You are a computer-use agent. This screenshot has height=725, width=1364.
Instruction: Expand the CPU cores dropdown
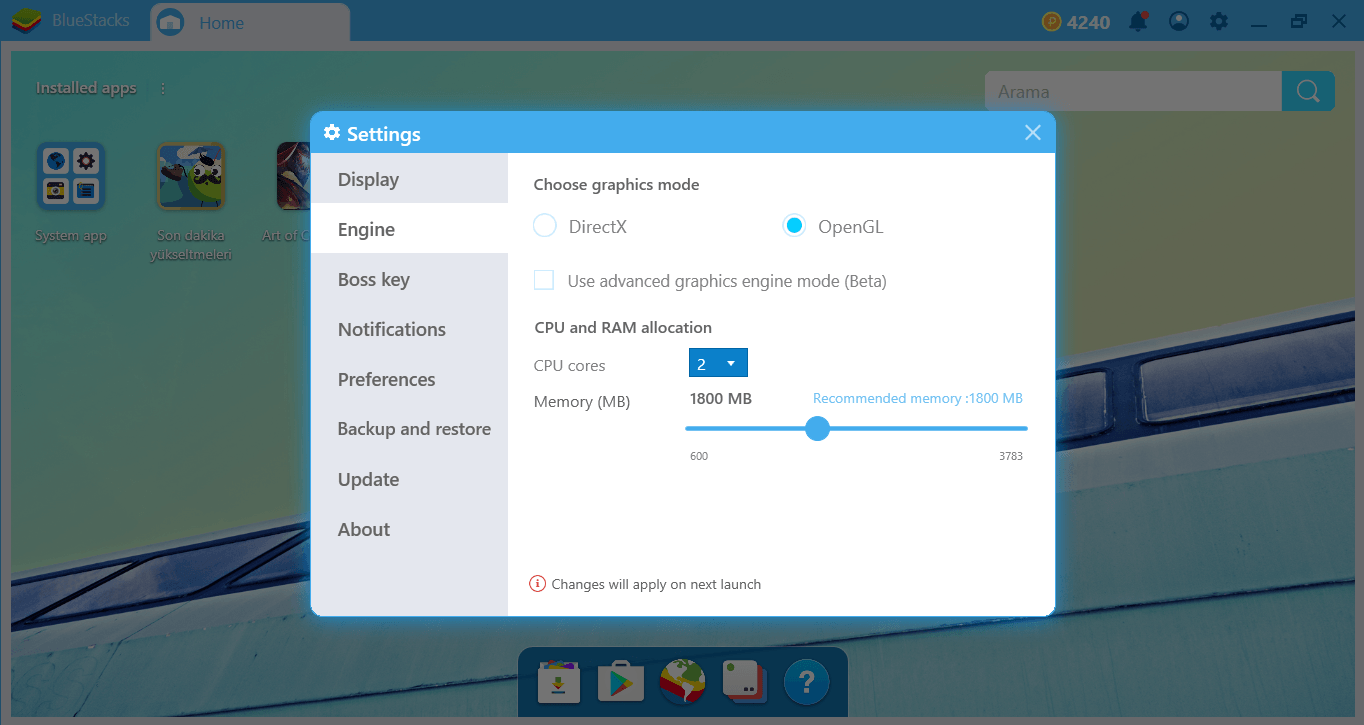tap(718, 363)
